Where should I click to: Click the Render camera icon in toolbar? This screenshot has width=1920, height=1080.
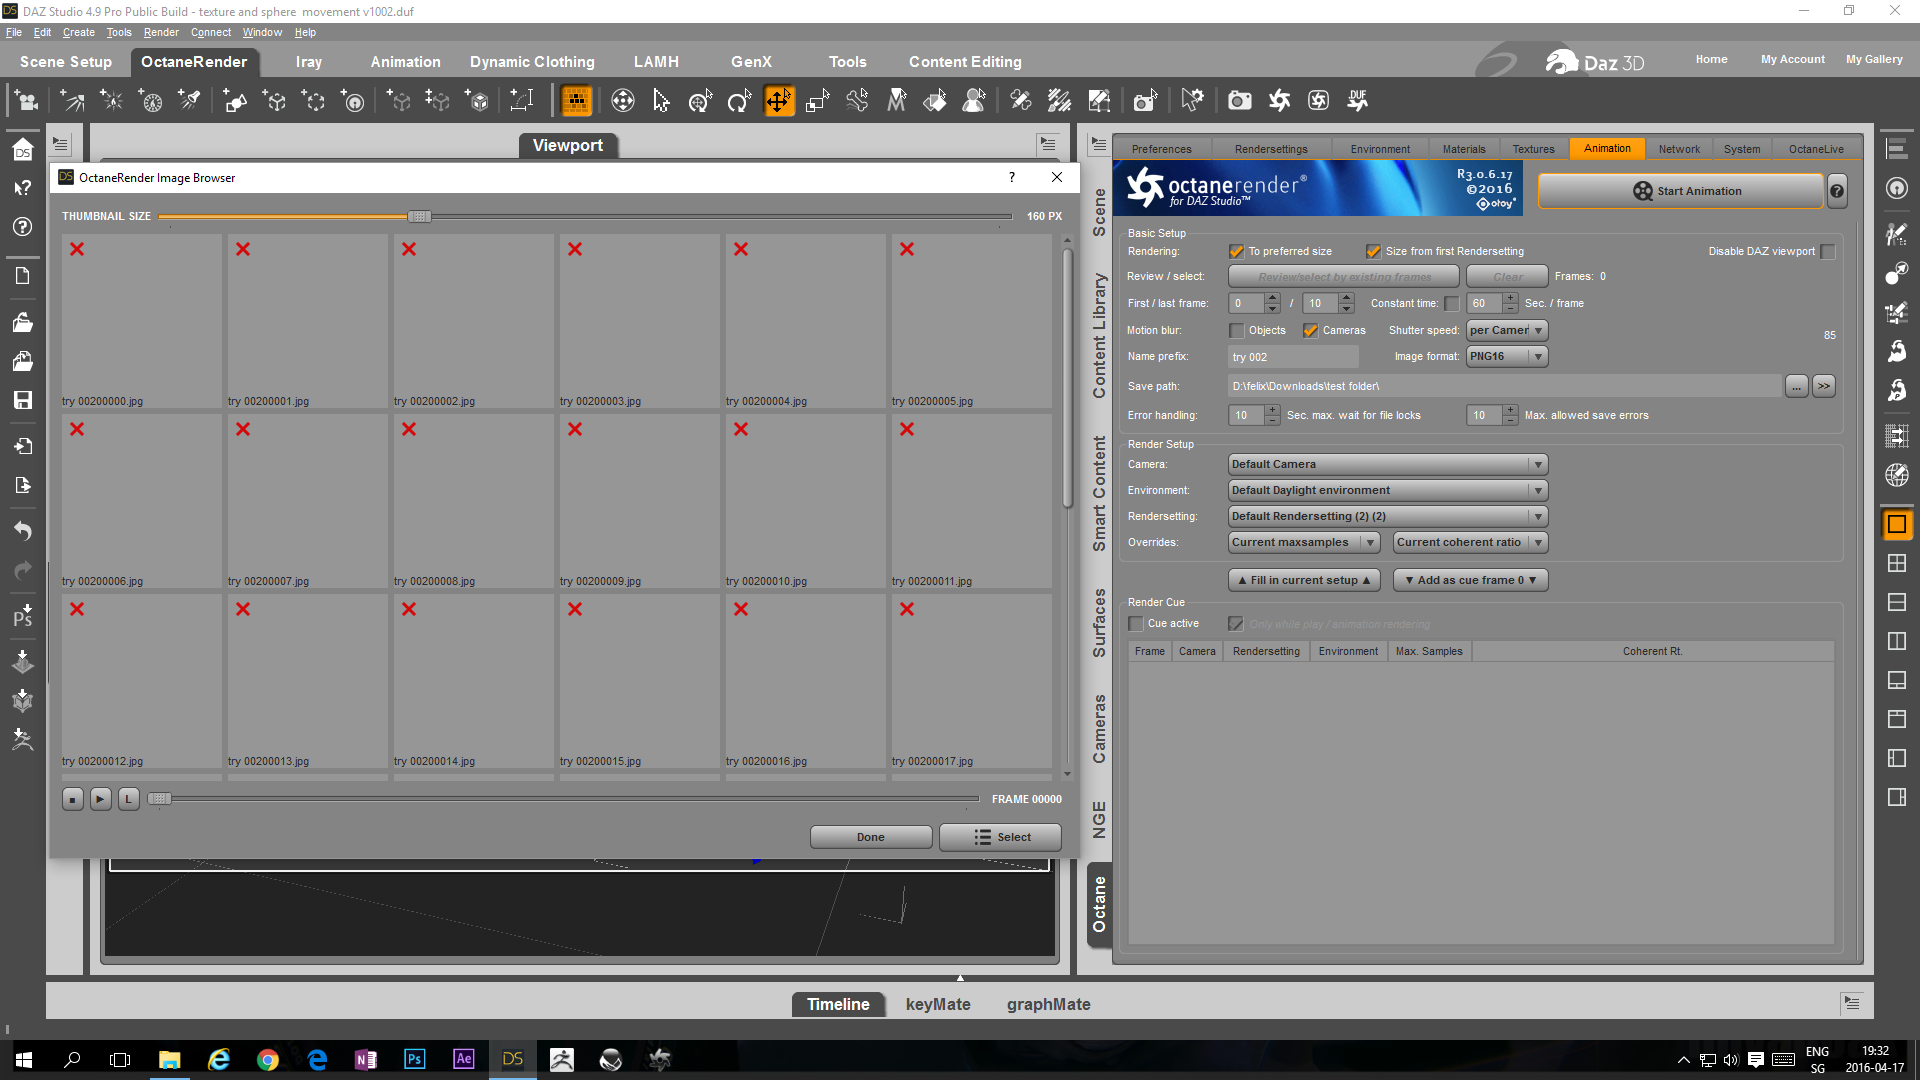pos(1239,101)
